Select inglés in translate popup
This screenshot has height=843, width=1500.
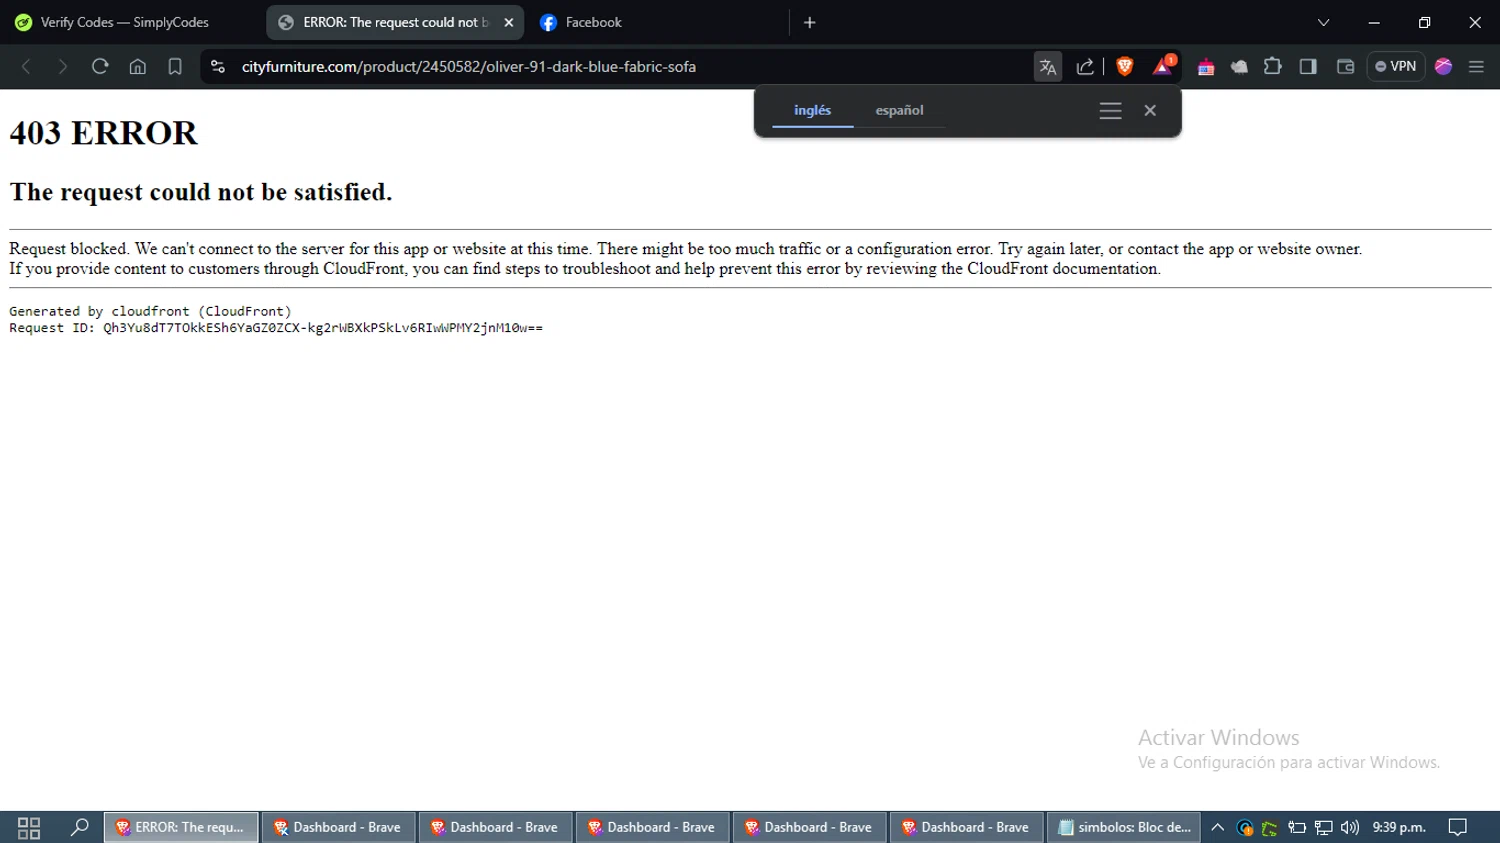pyautogui.click(x=813, y=110)
